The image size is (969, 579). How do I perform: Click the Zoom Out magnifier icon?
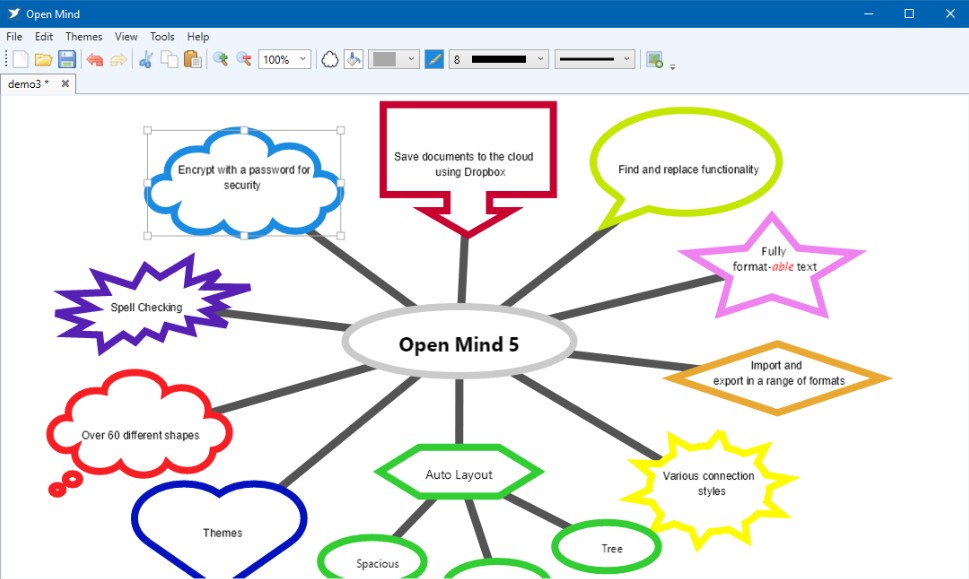tap(243, 59)
